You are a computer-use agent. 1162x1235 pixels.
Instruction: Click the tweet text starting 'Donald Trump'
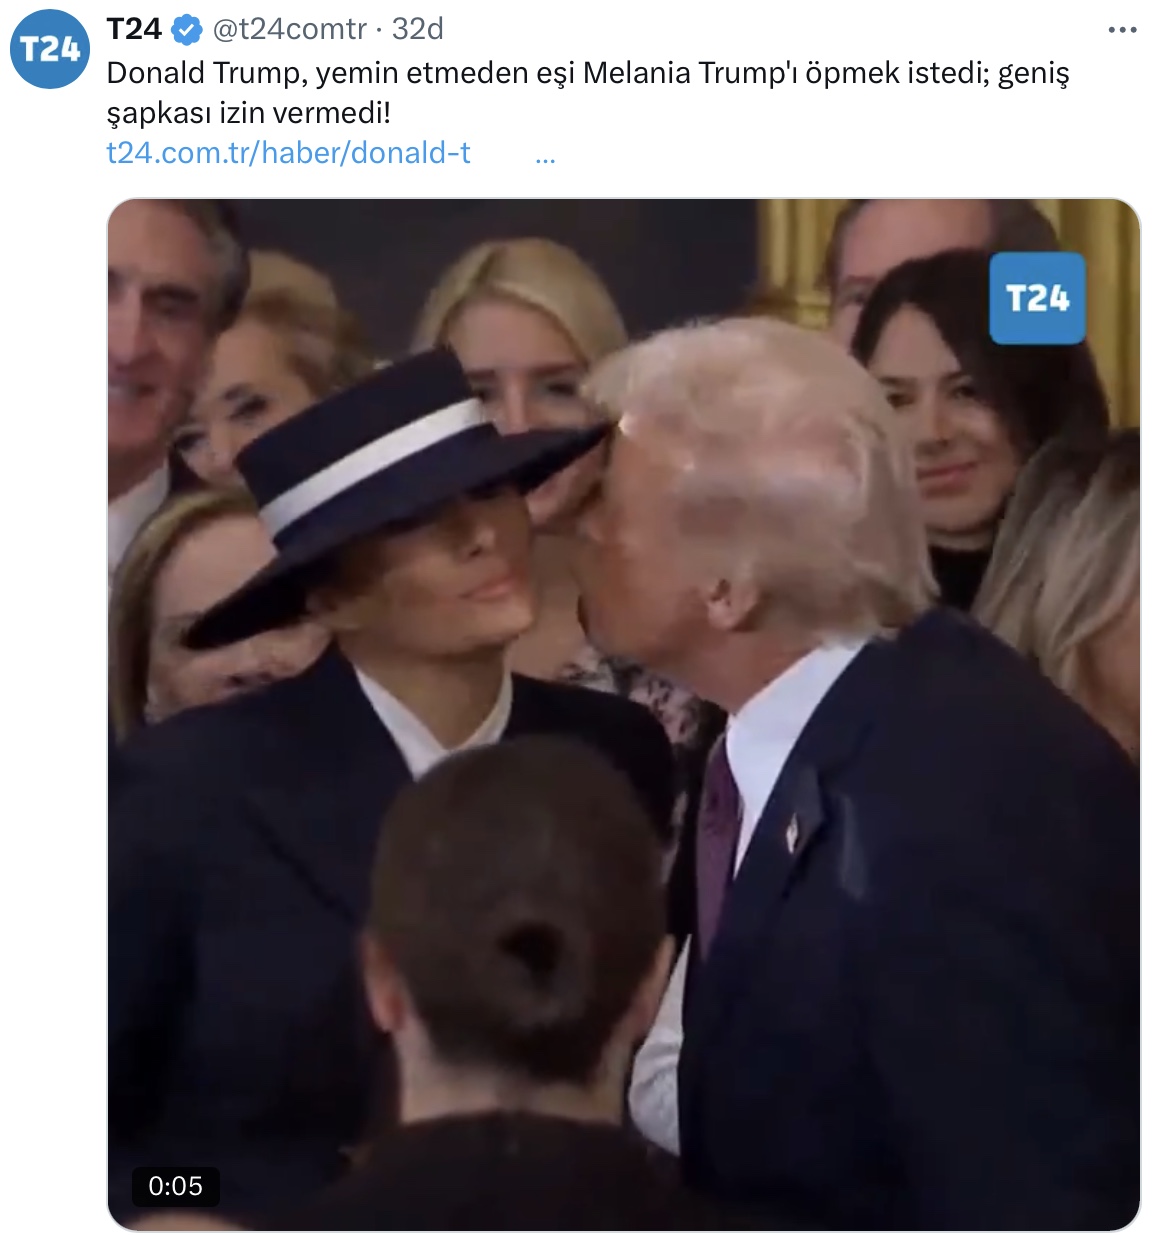[588, 92]
